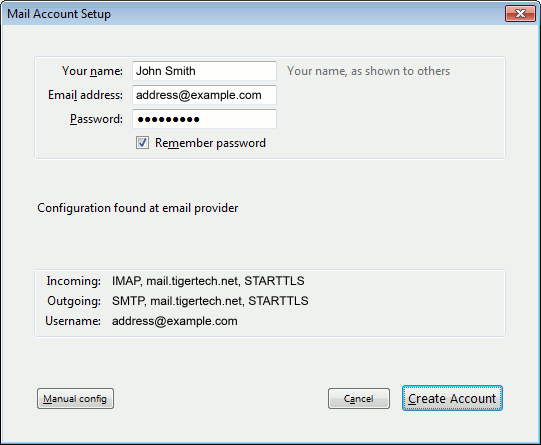
Task: Click the Create Account button
Action: [x=452, y=398]
